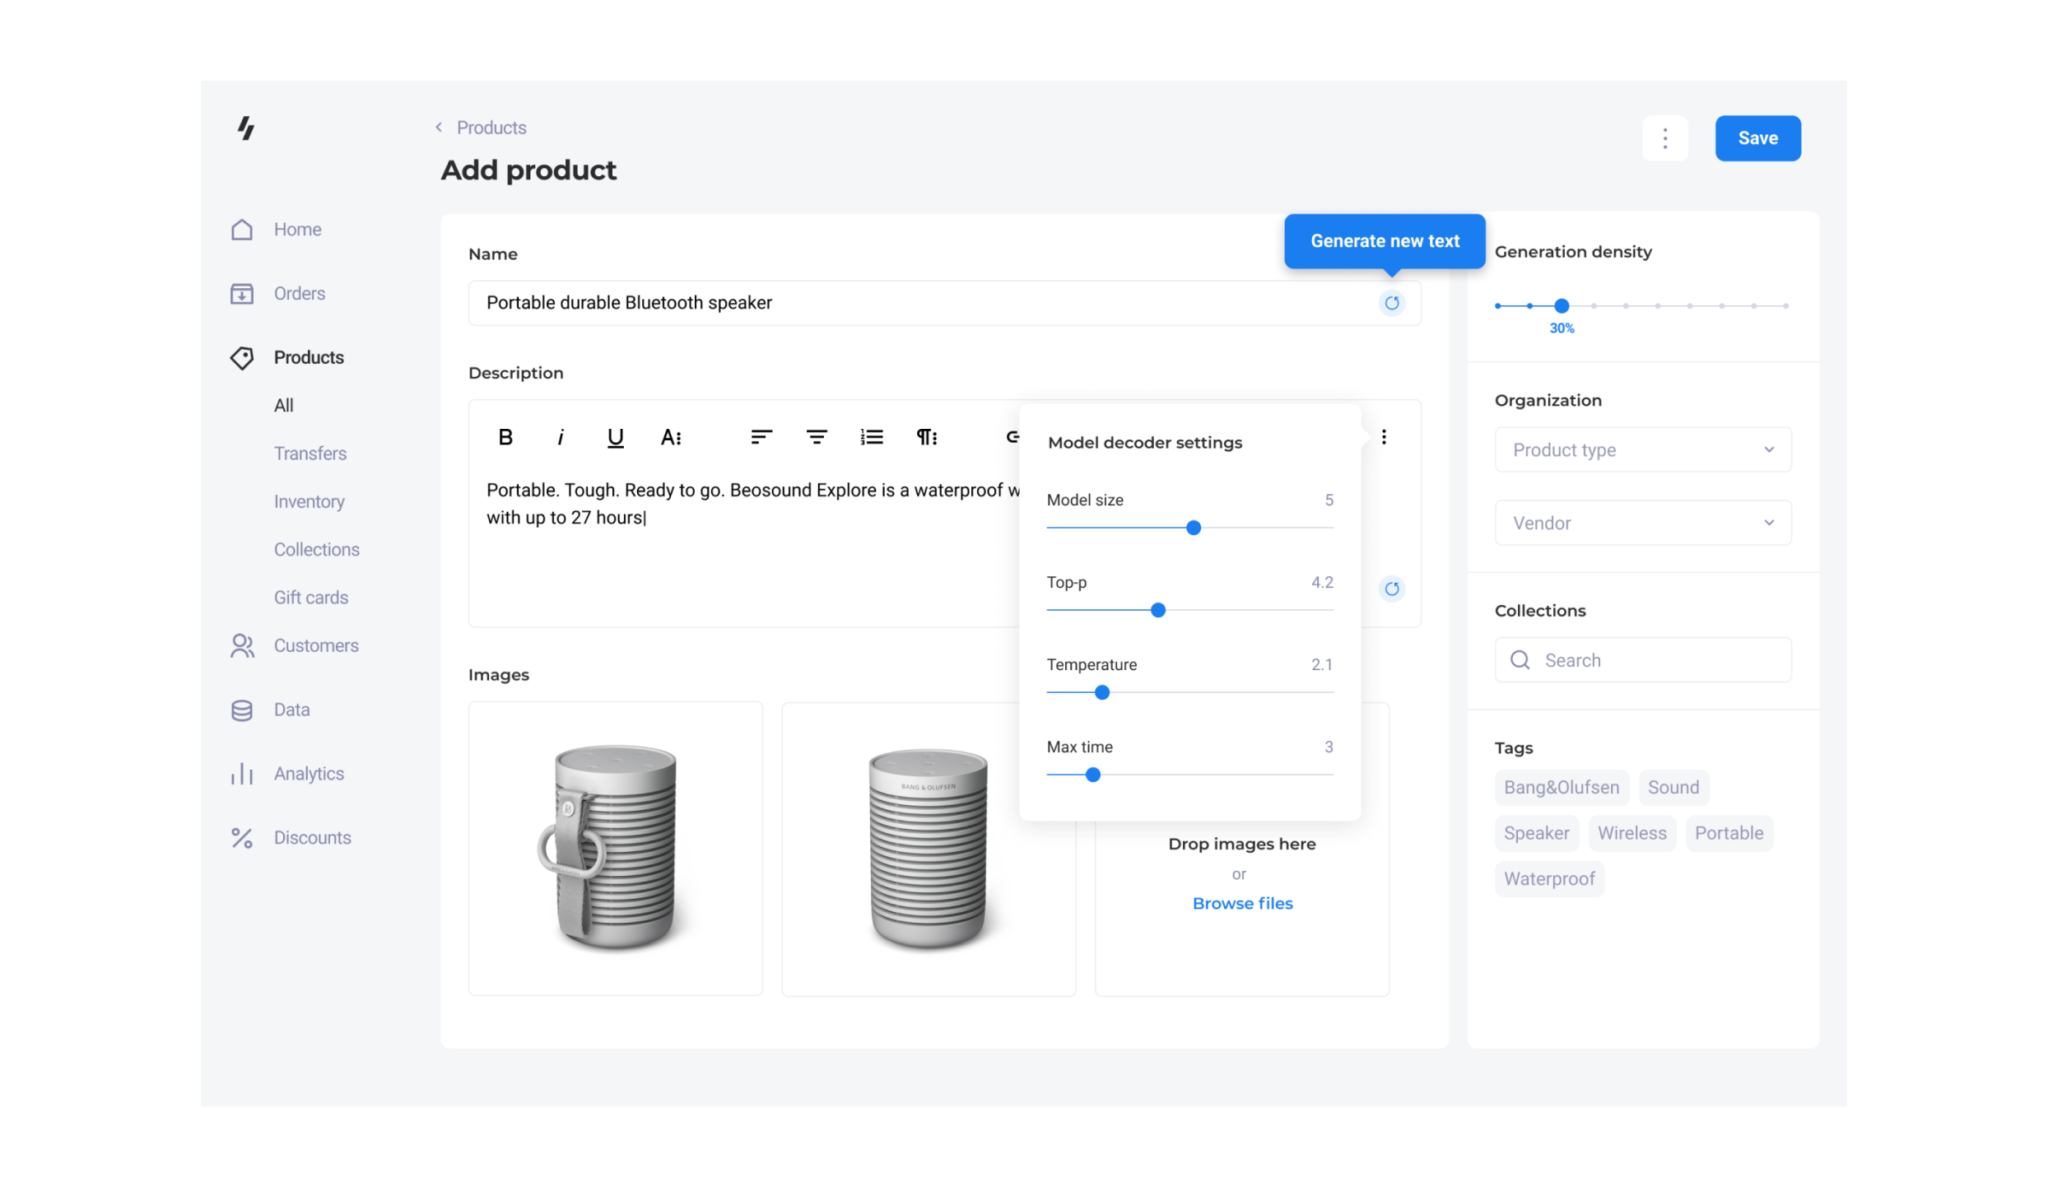Open the second speaker image thumbnail
This screenshot has height=1187, width=2048.
tap(928, 848)
